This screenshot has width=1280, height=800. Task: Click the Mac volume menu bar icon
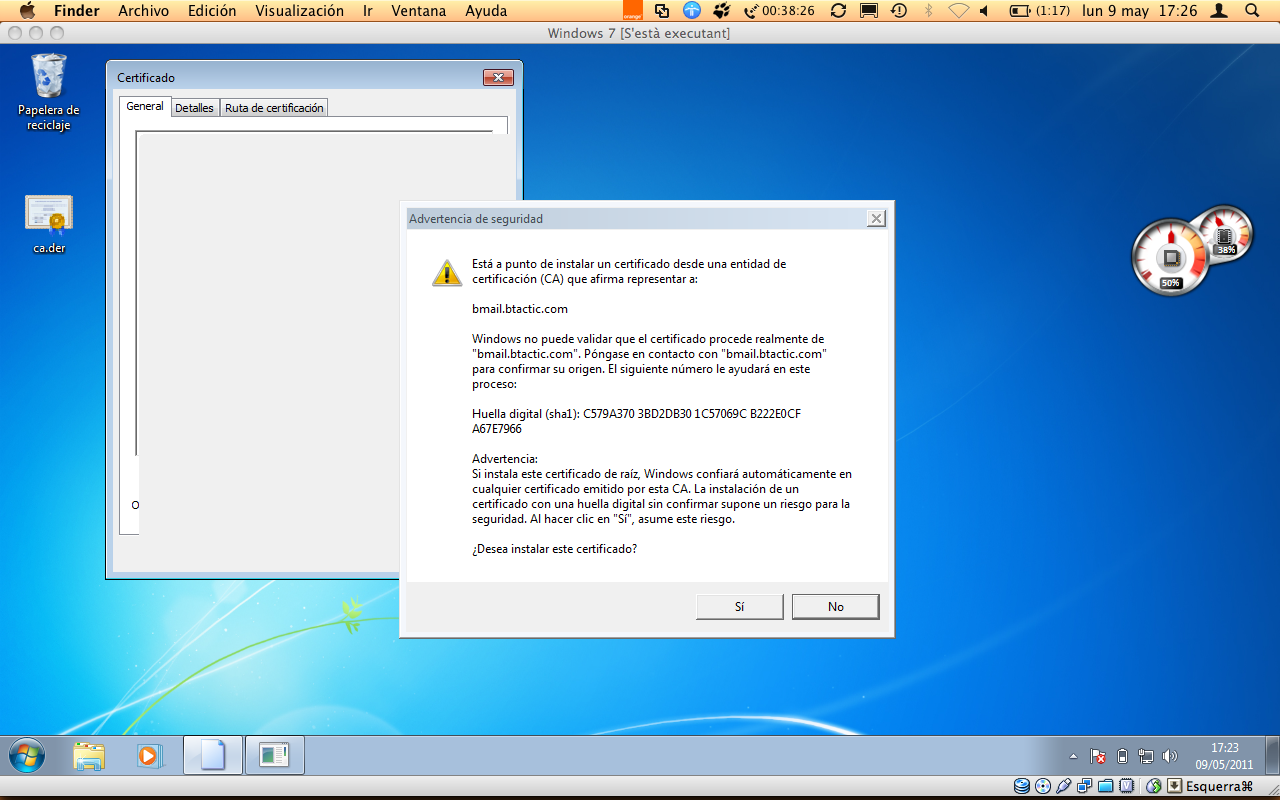coord(984,11)
